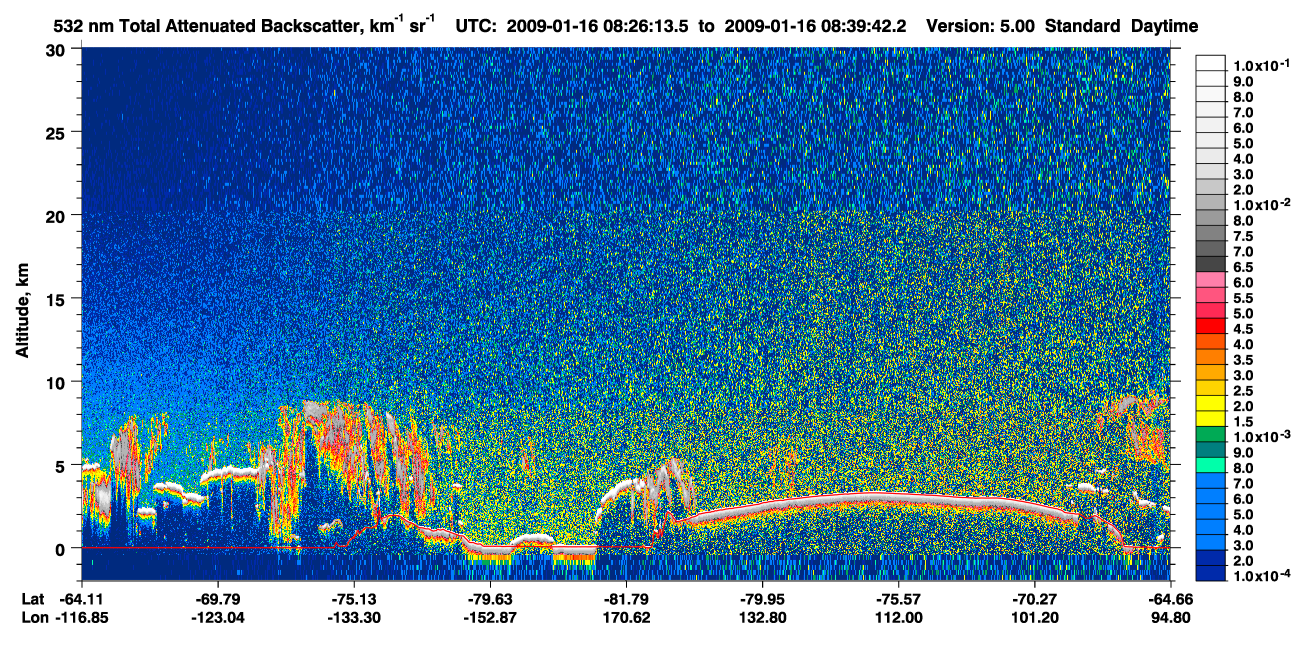Click the 15 km altitude tick label
The height and width of the screenshot is (667, 1300).
click(58, 299)
